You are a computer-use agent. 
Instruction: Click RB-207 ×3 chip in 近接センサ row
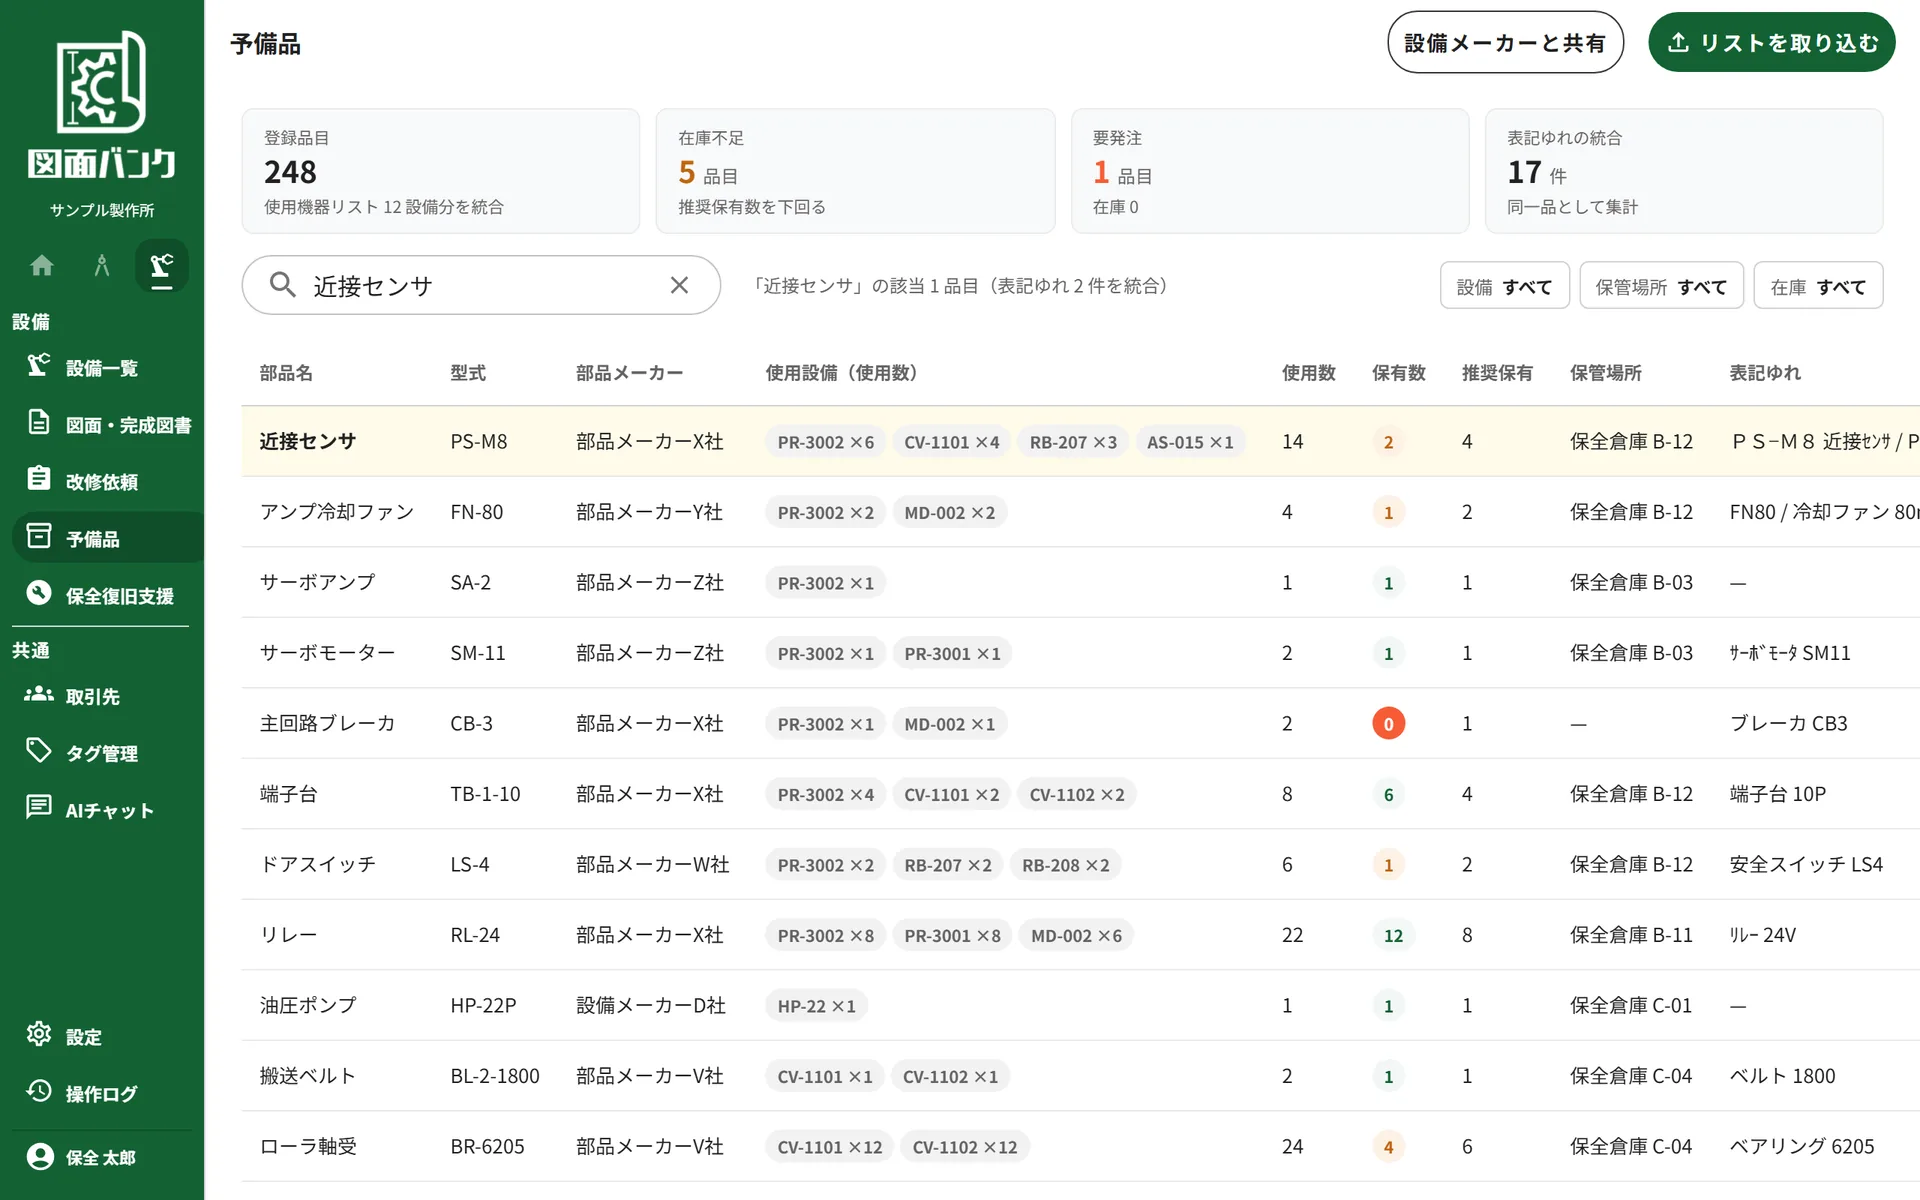pos(1073,442)
